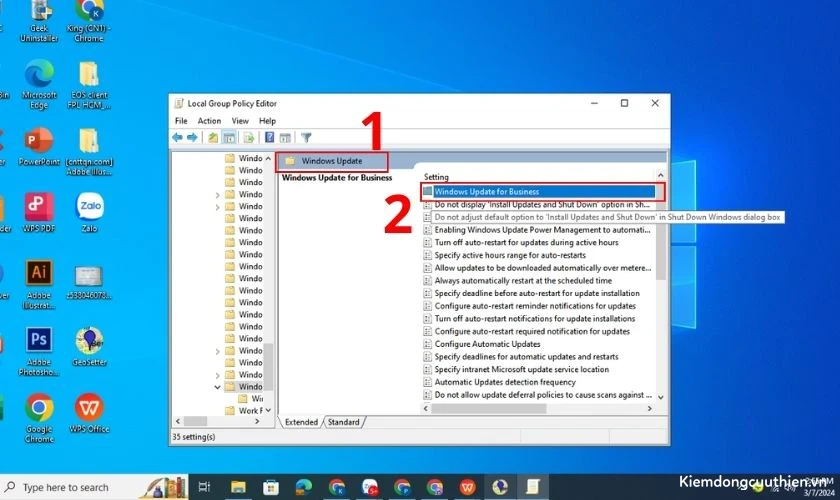
Task: Open WPS Office from the taskbar
Action: click(x=467, y=487)
